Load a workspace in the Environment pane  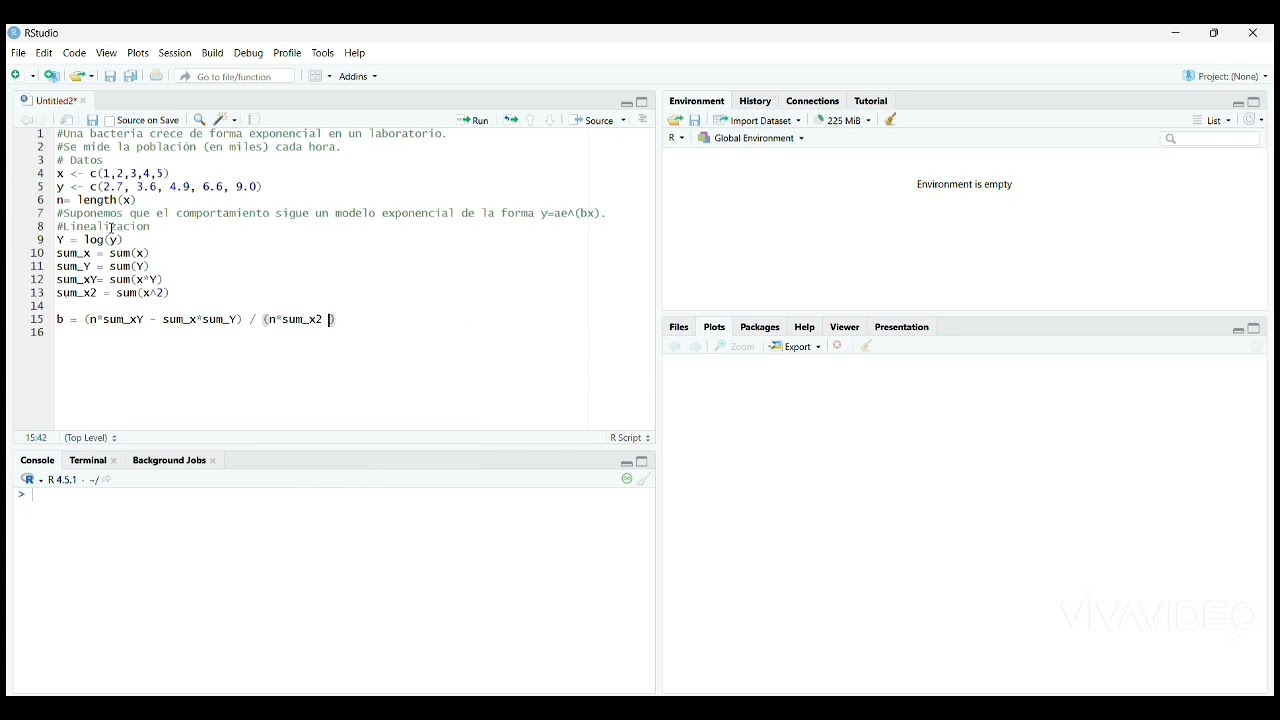click(675, 120)
